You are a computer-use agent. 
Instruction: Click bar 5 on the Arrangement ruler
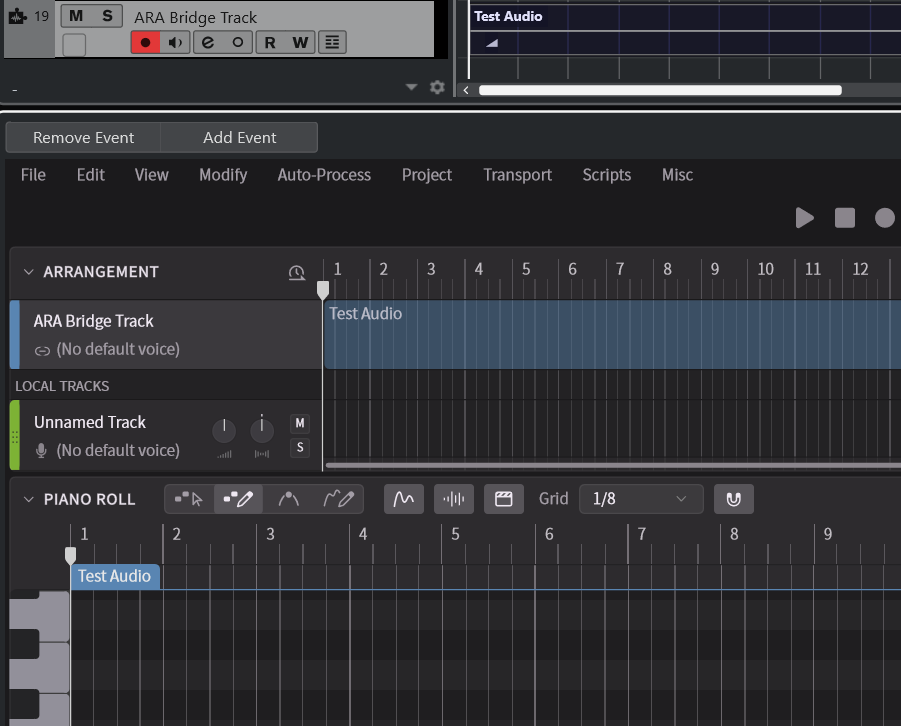pos(526,269)
